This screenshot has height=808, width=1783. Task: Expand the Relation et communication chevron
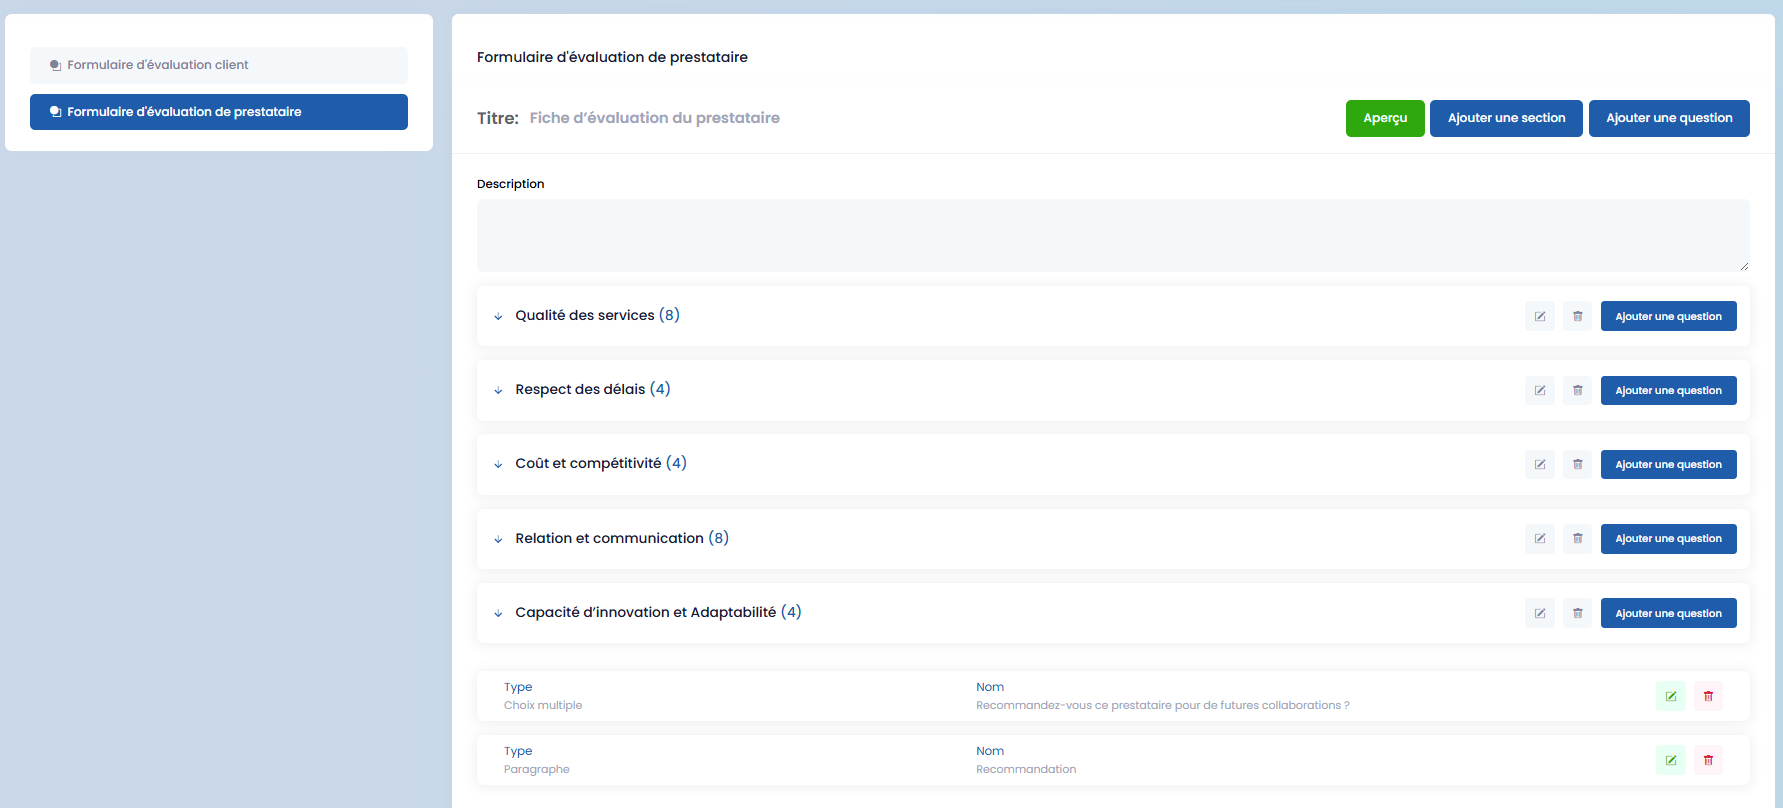pos(498,539)
